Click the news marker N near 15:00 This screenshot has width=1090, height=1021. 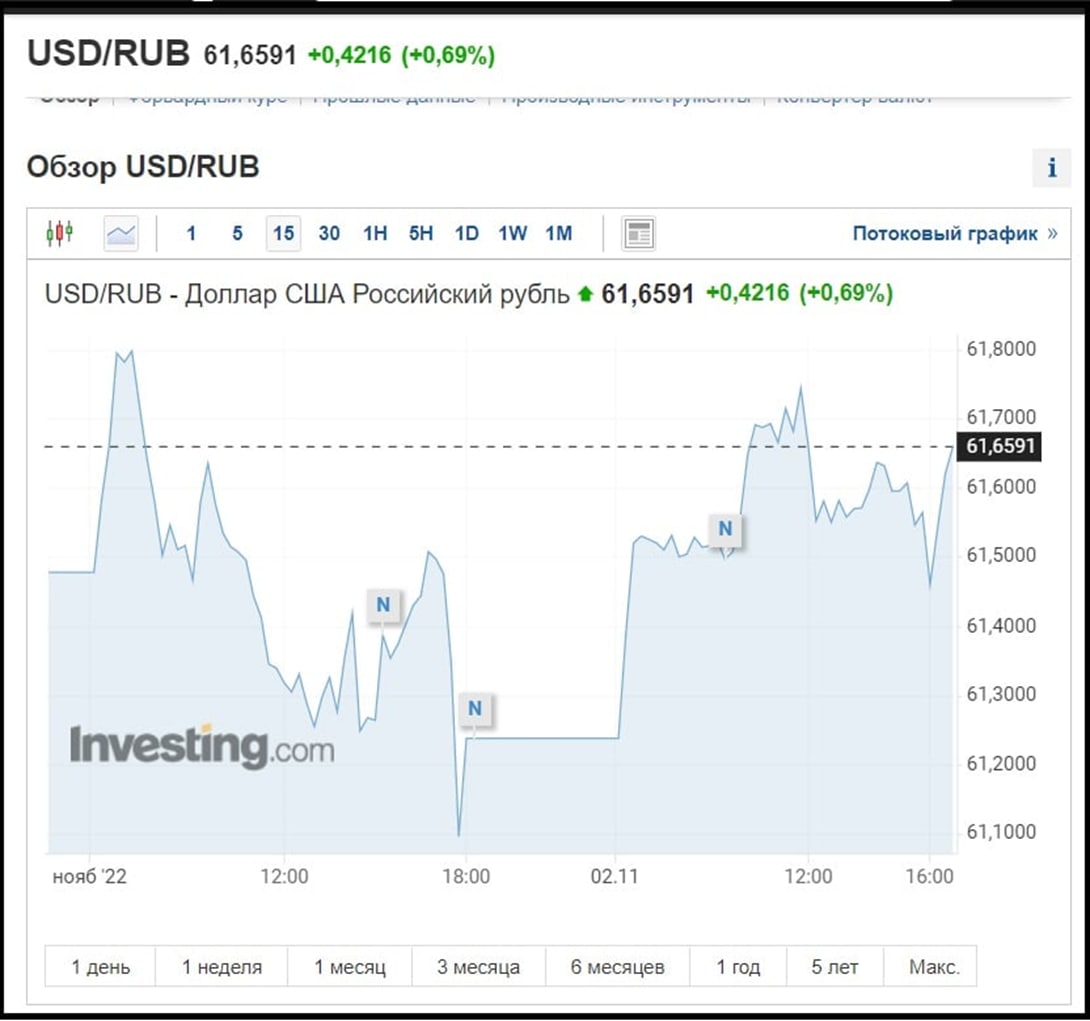click(x=383, y=605)
